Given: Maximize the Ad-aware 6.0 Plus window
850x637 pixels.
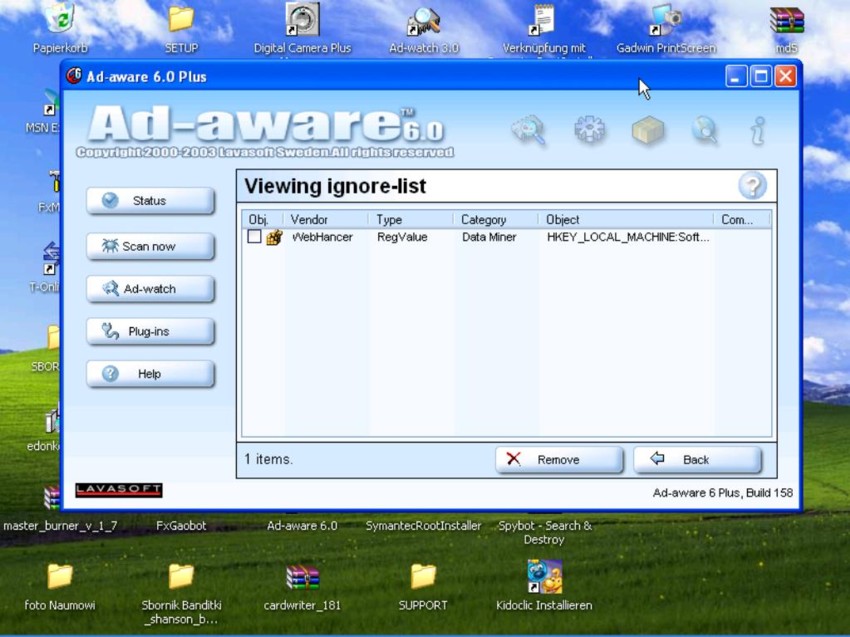Looking at the screenshot, I should pos(761,76).
